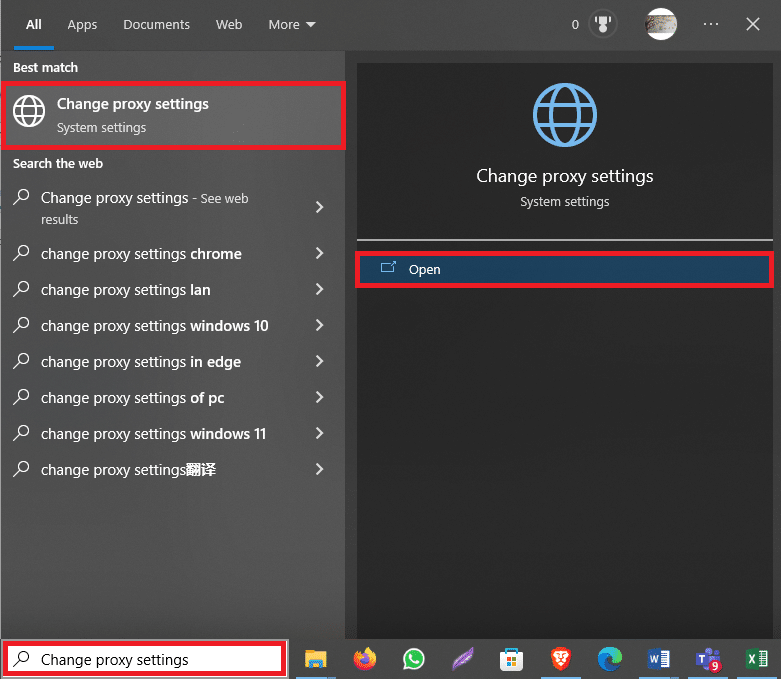This screenshot has height=679, width=781.
Task: Click the magnifier icon in the search box
Action: pos(22,659)
